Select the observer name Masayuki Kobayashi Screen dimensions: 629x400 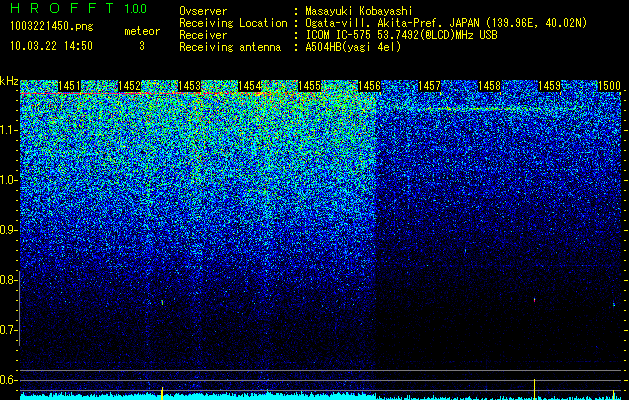click(358, 11)
